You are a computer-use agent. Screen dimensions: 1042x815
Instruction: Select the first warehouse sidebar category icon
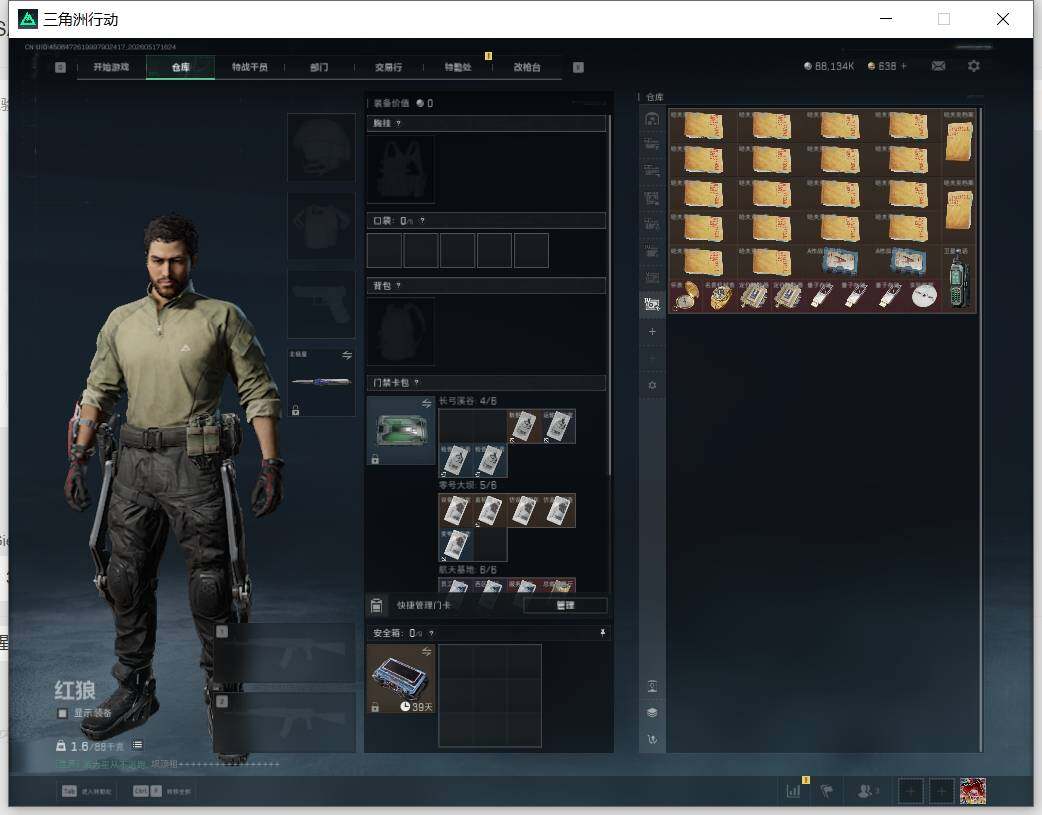(652, 119)
